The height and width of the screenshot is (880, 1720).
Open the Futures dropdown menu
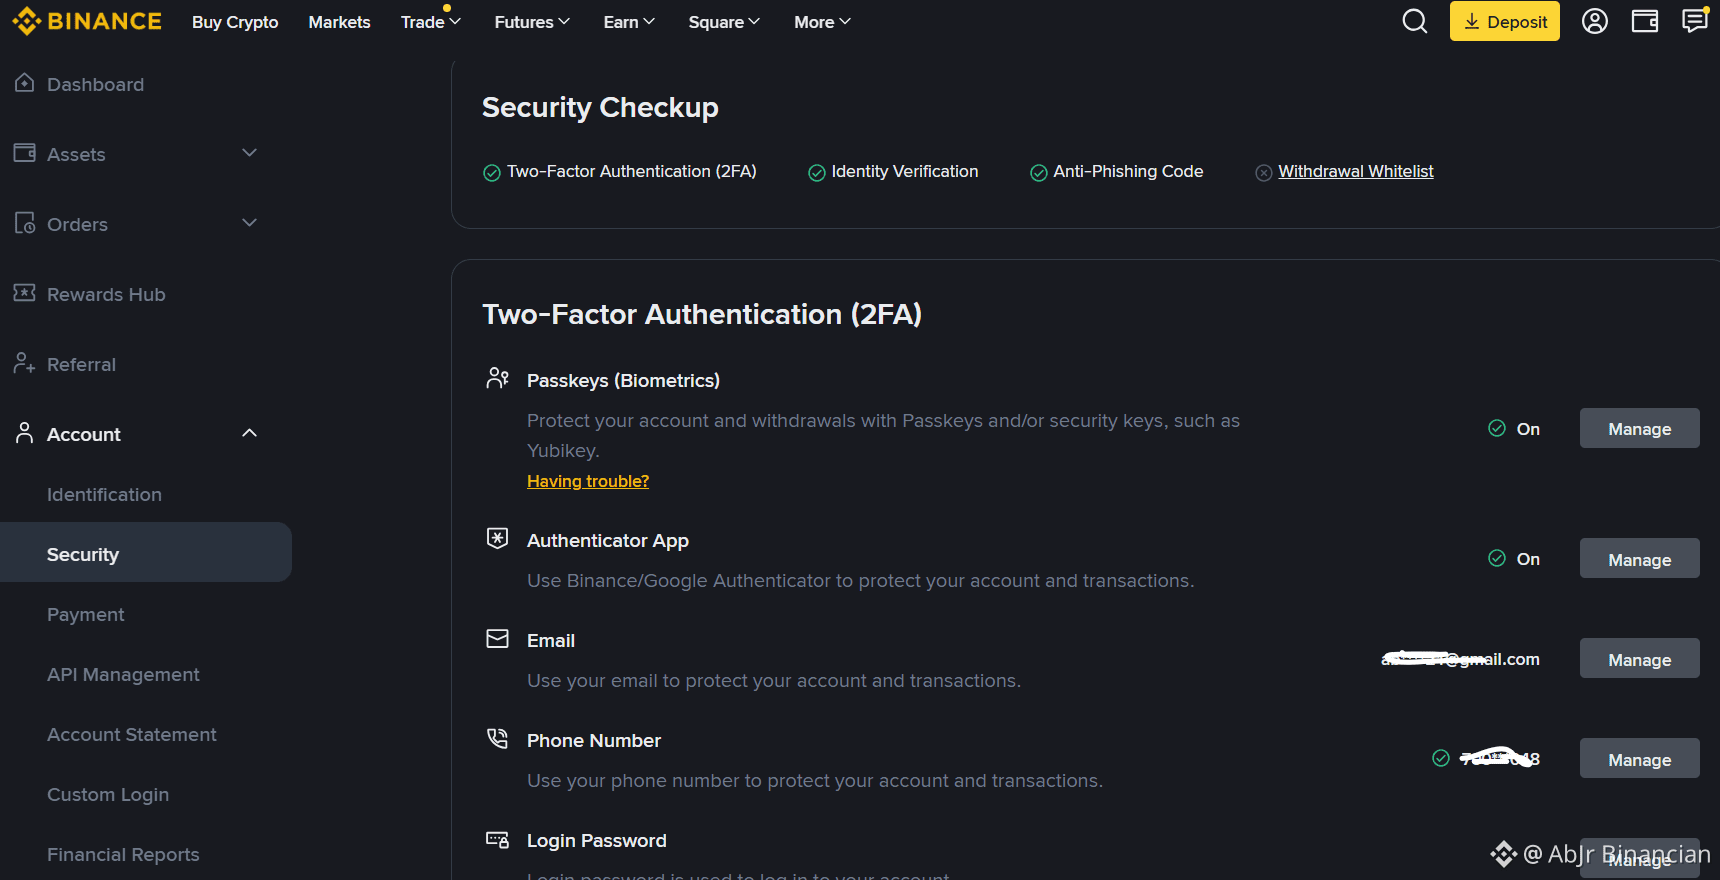point(532,22)
